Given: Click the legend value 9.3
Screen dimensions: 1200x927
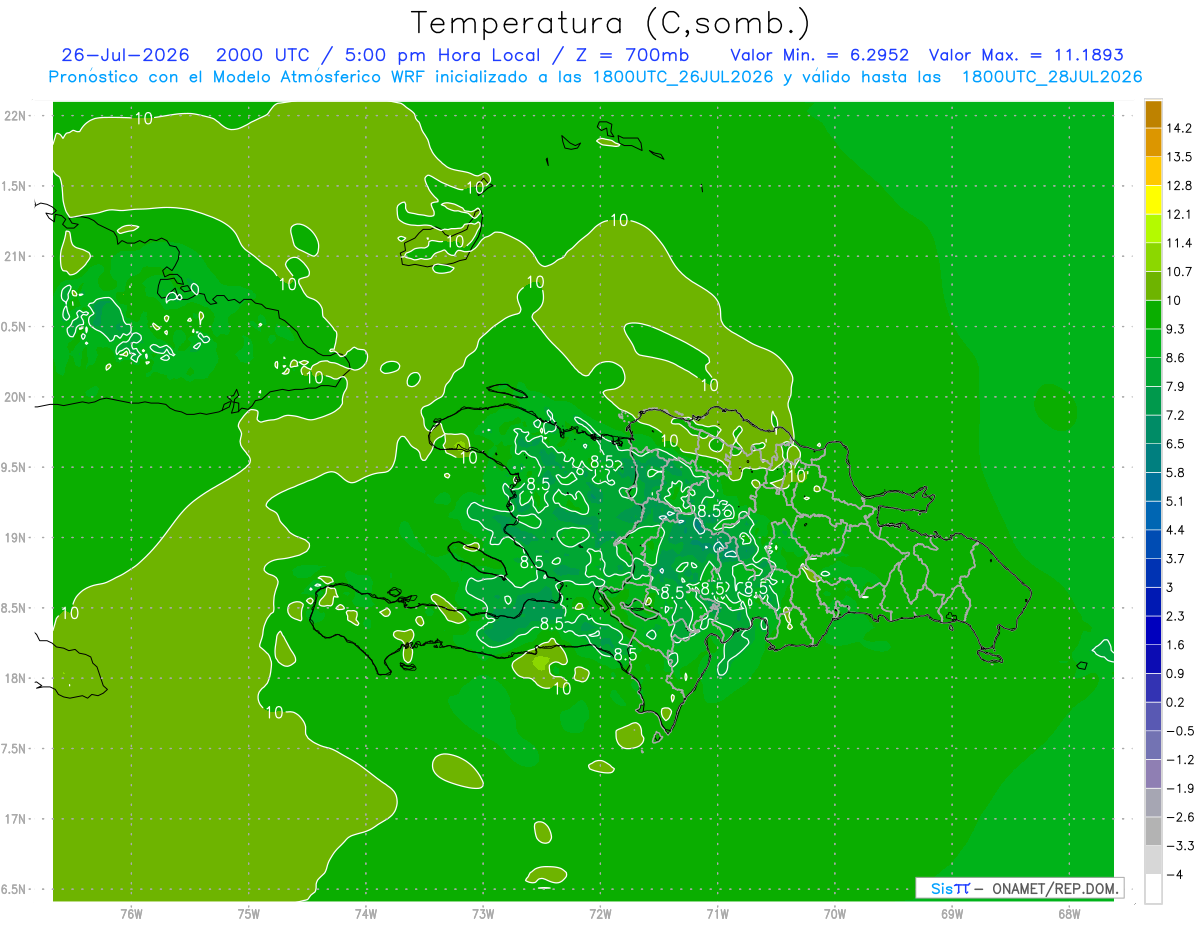Looking at the screenshot, I should coord(1175,329).
